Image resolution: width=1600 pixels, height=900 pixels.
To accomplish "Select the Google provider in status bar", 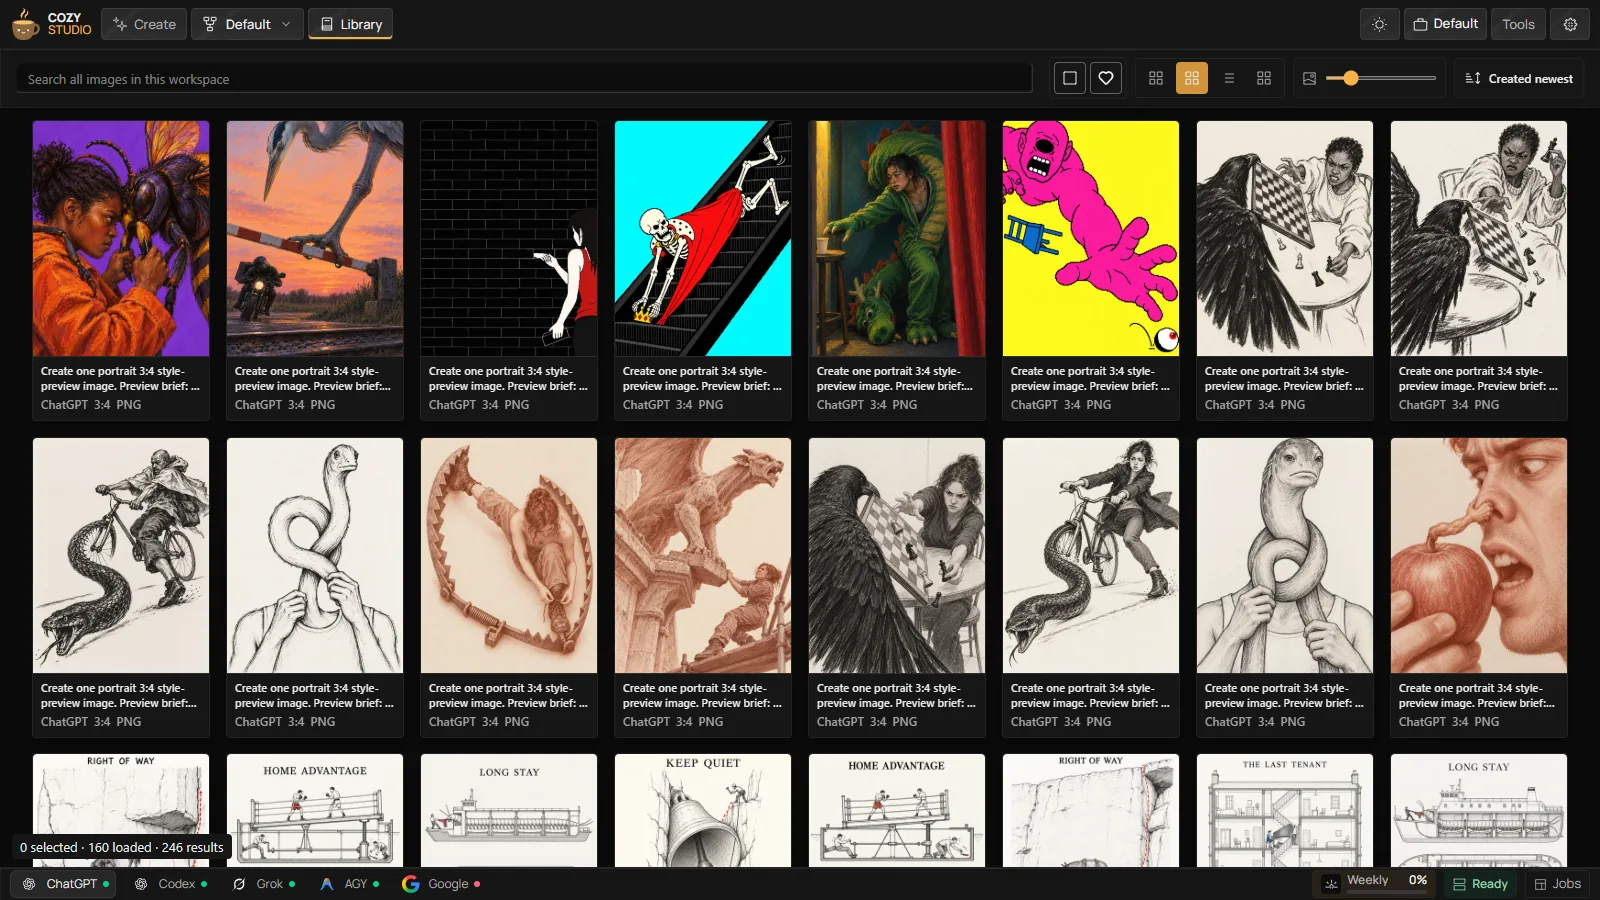I will pos(441,884).
